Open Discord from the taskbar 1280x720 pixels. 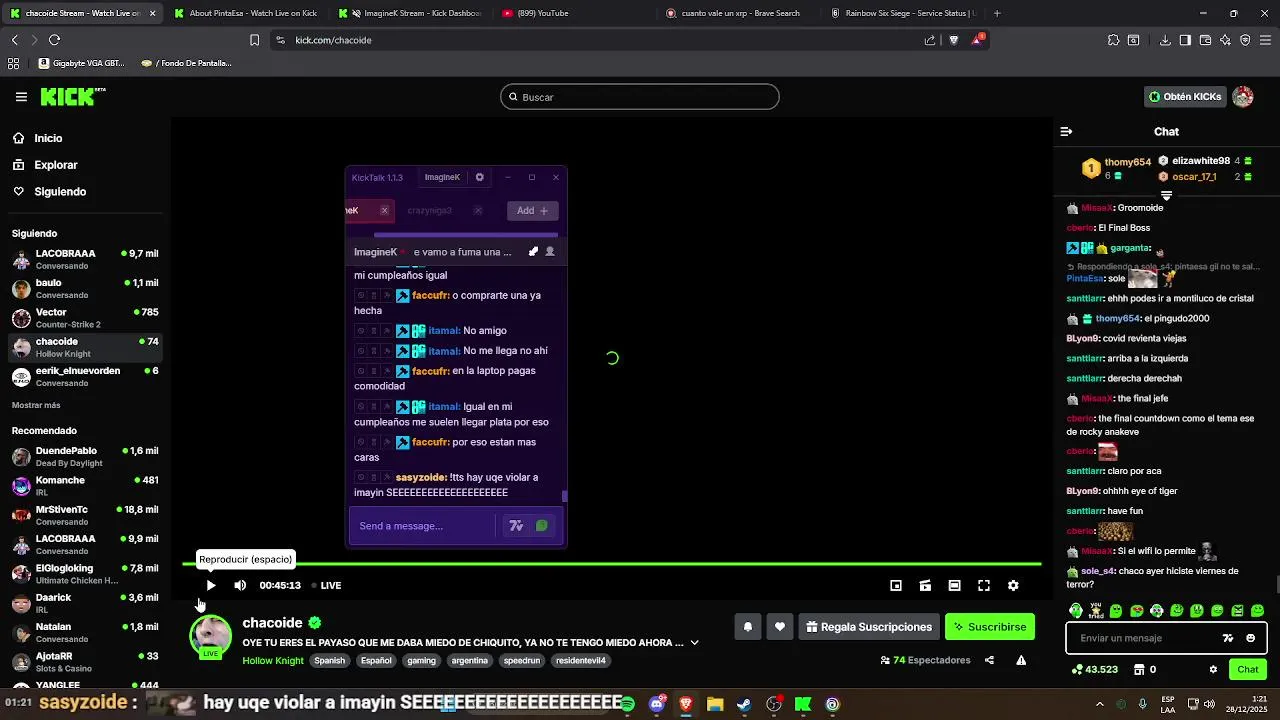[x=656, y=704]
